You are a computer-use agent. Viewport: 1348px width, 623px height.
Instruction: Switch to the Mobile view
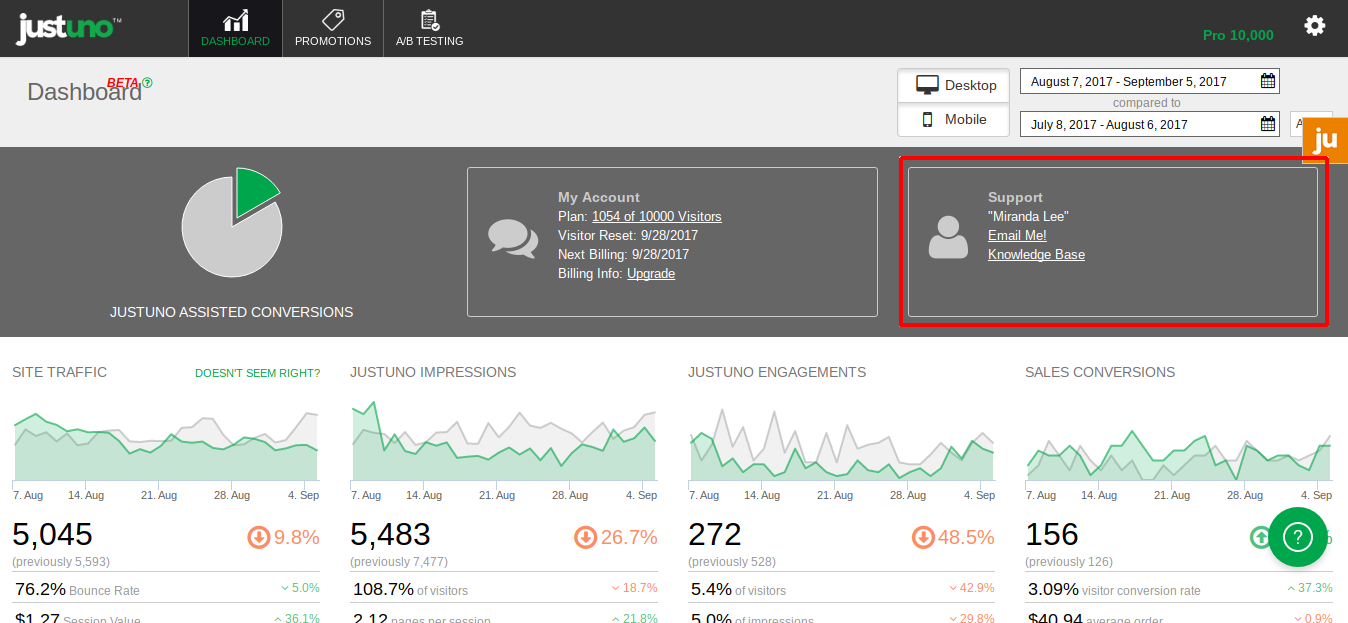coord(954,119)
